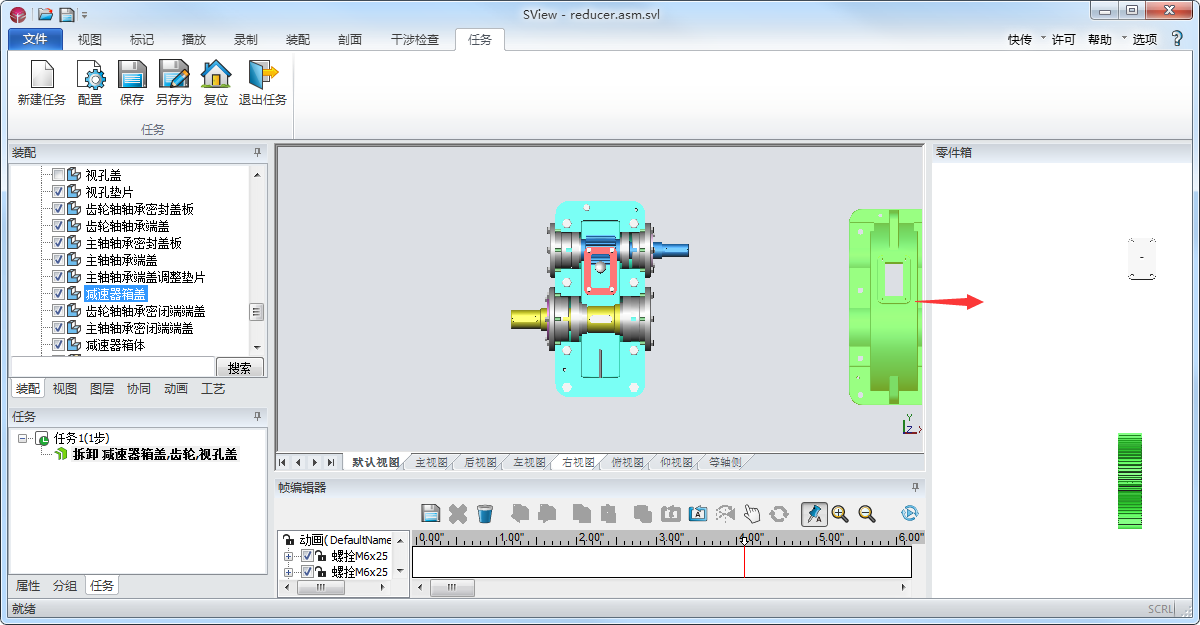Viewport: 1200px width, 625px height.
Task: Click the save disk icon in frame editor
Action: (x=431, y=514)
